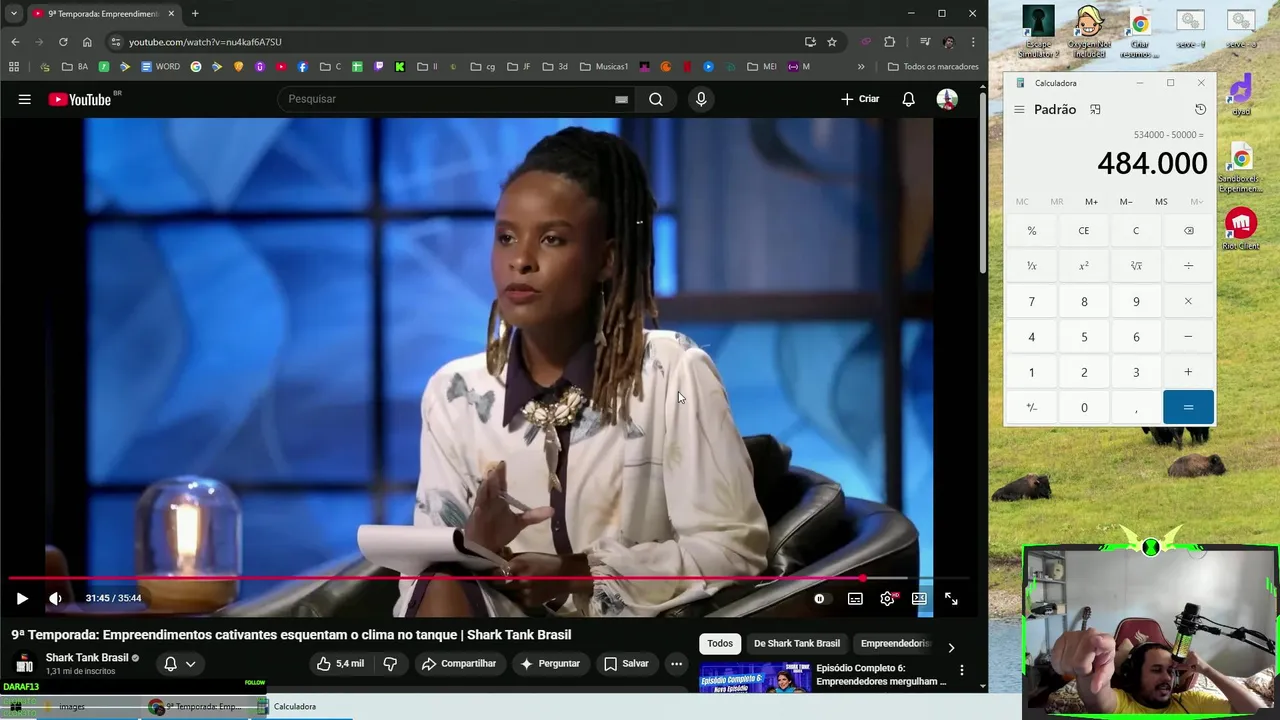Mute the video volume
Viewport: 1280px width, 720px height.
[55, 598]
